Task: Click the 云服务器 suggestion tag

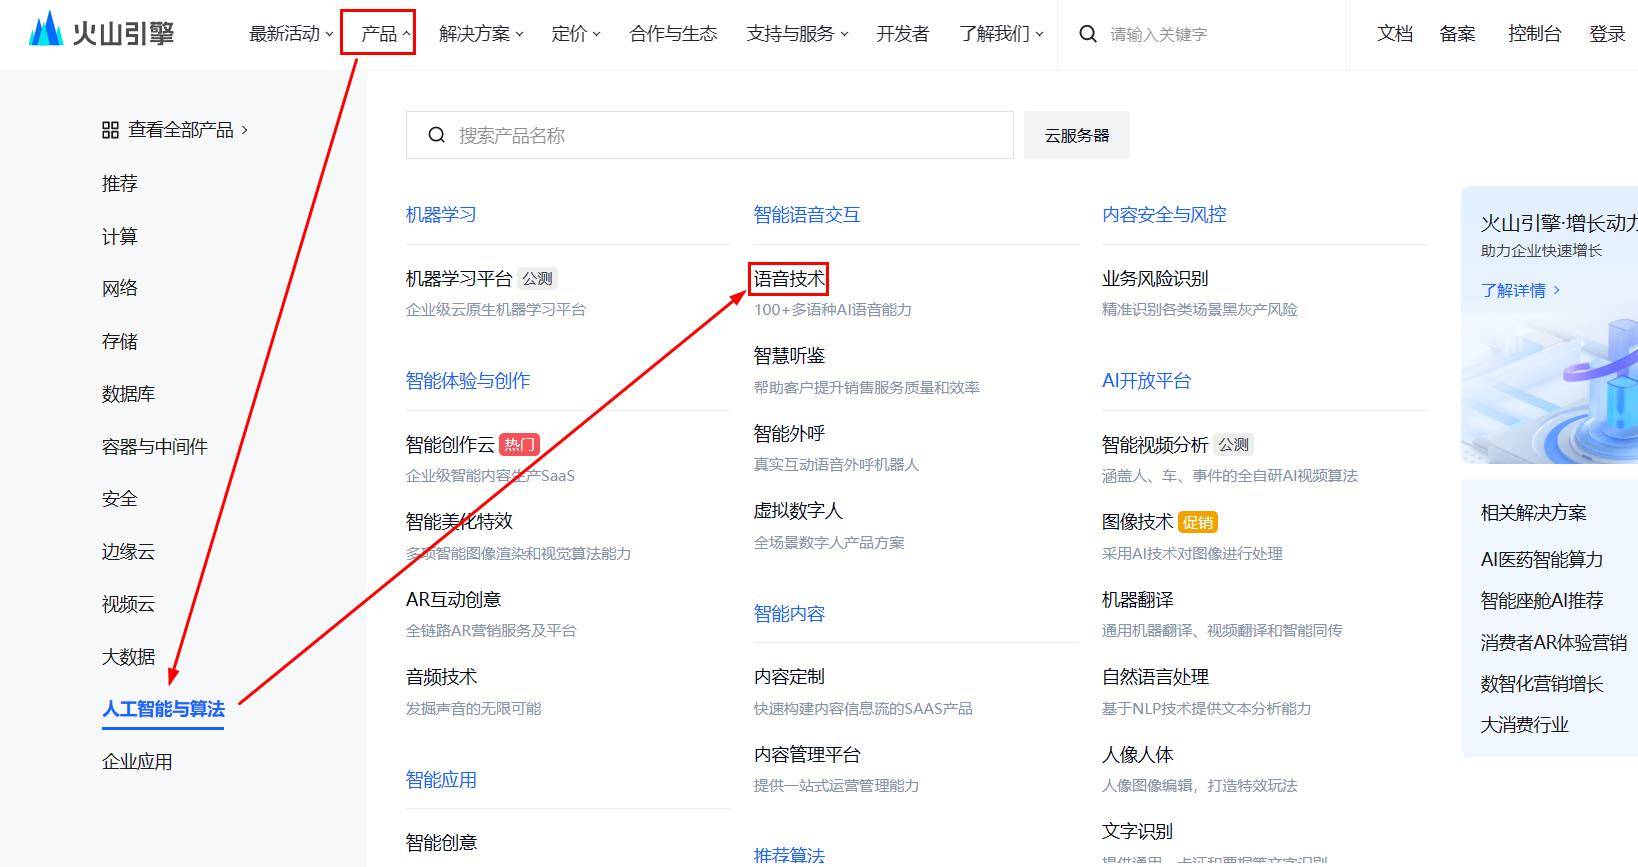Action: click(1076, 135)
